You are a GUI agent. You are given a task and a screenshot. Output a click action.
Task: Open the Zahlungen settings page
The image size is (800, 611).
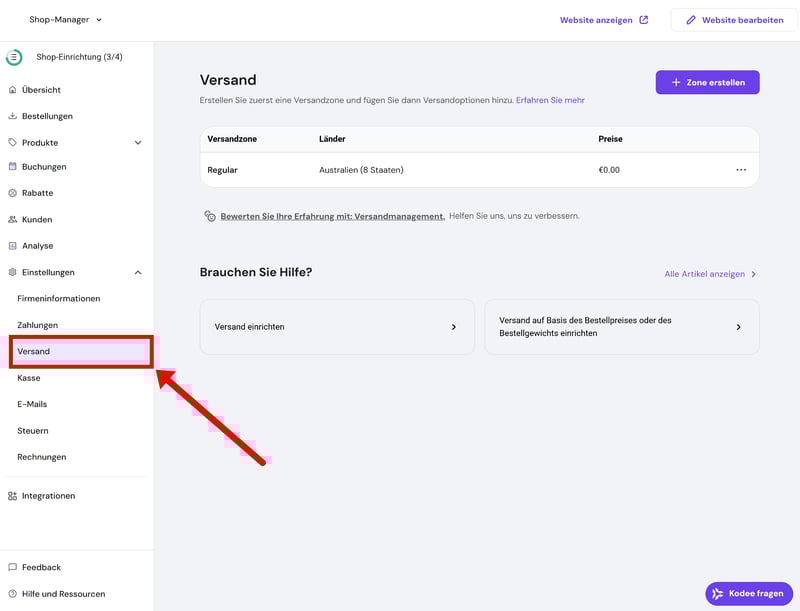point(38,325)
